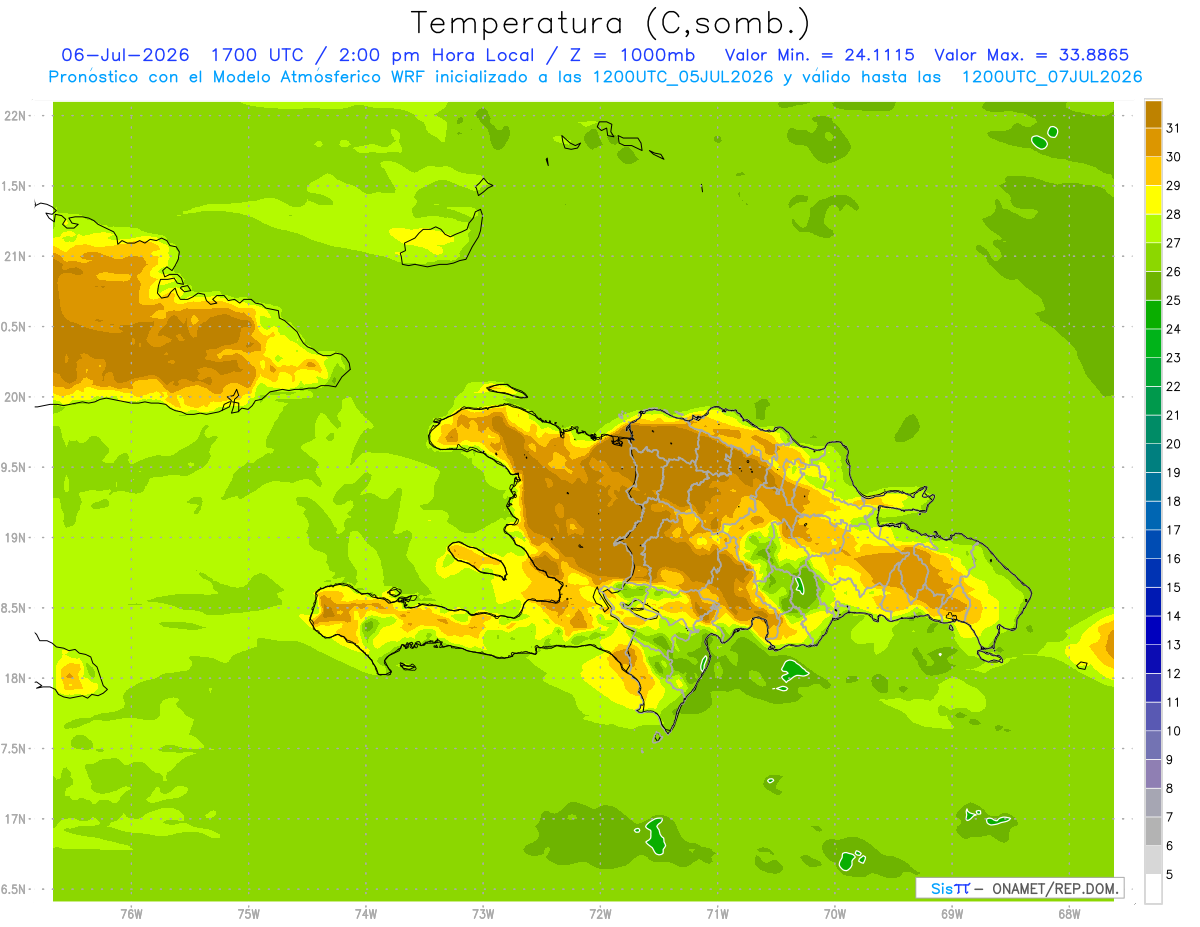Click legend value 26
1200x927 pixels.
(1173, 272)
